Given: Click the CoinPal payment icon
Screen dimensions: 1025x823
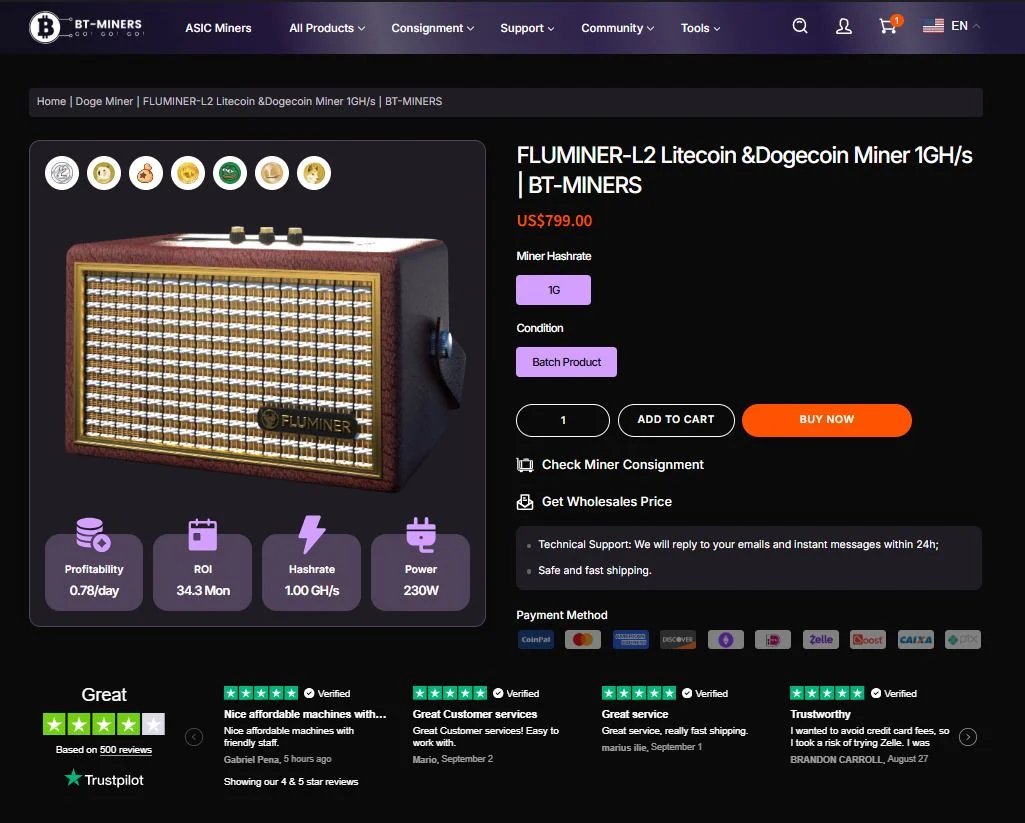Looking at the screenshot, I should click(535, 639).
